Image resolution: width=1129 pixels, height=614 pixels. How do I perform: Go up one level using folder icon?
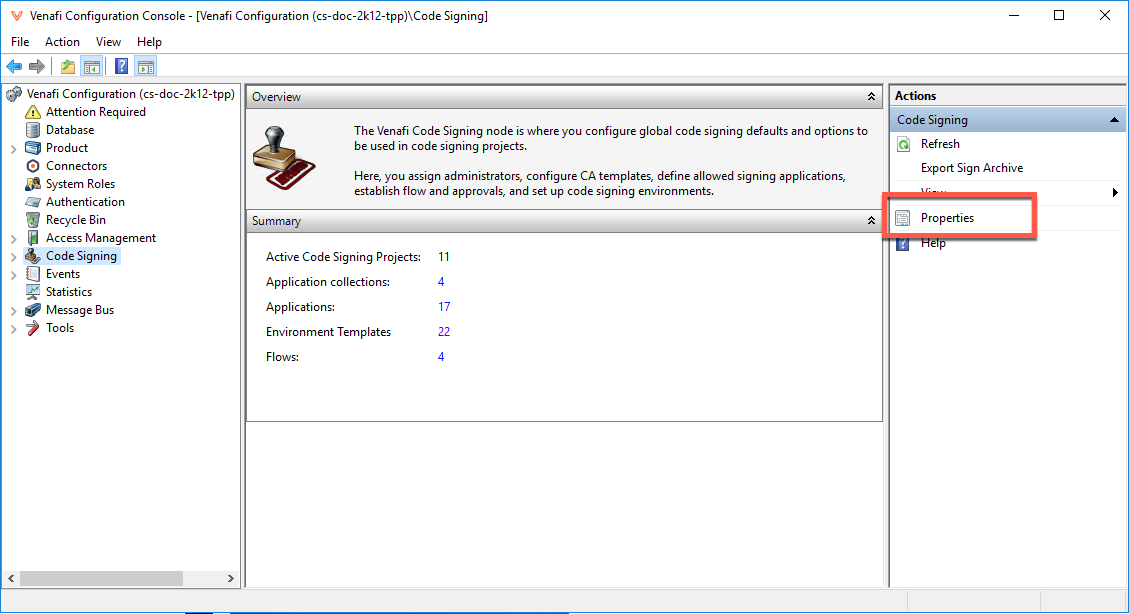pos(68,67)
